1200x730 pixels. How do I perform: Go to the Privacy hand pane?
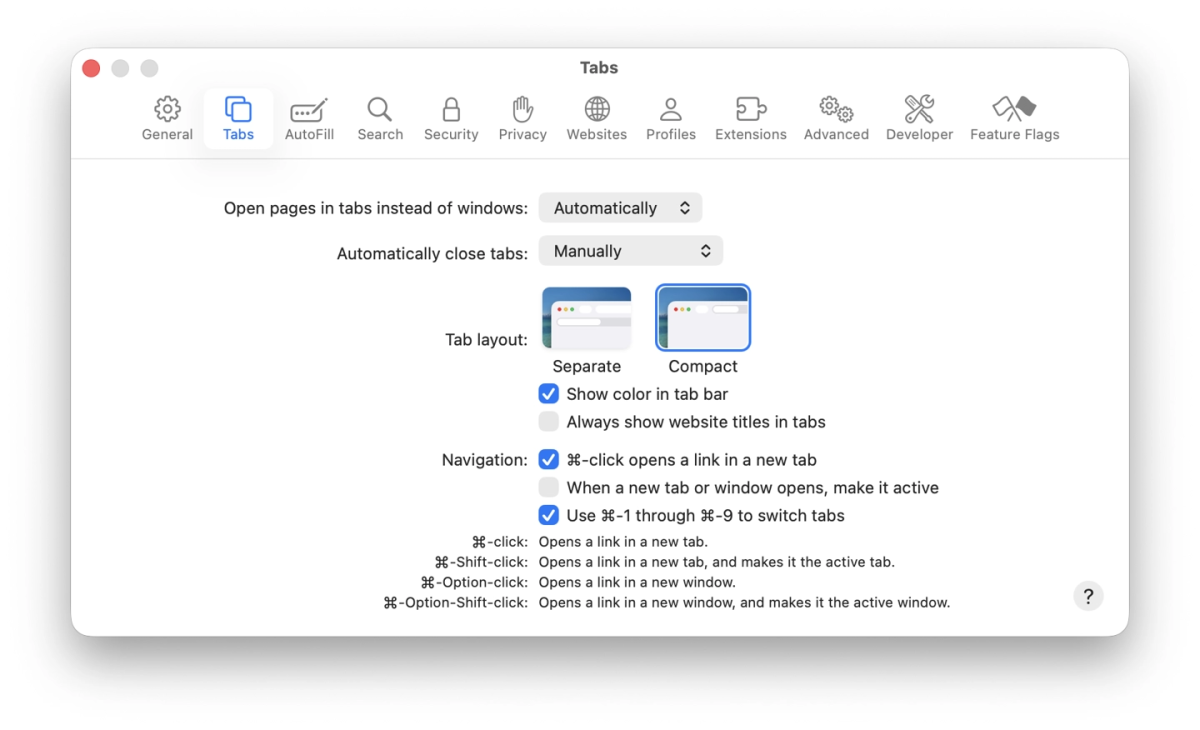522,119
